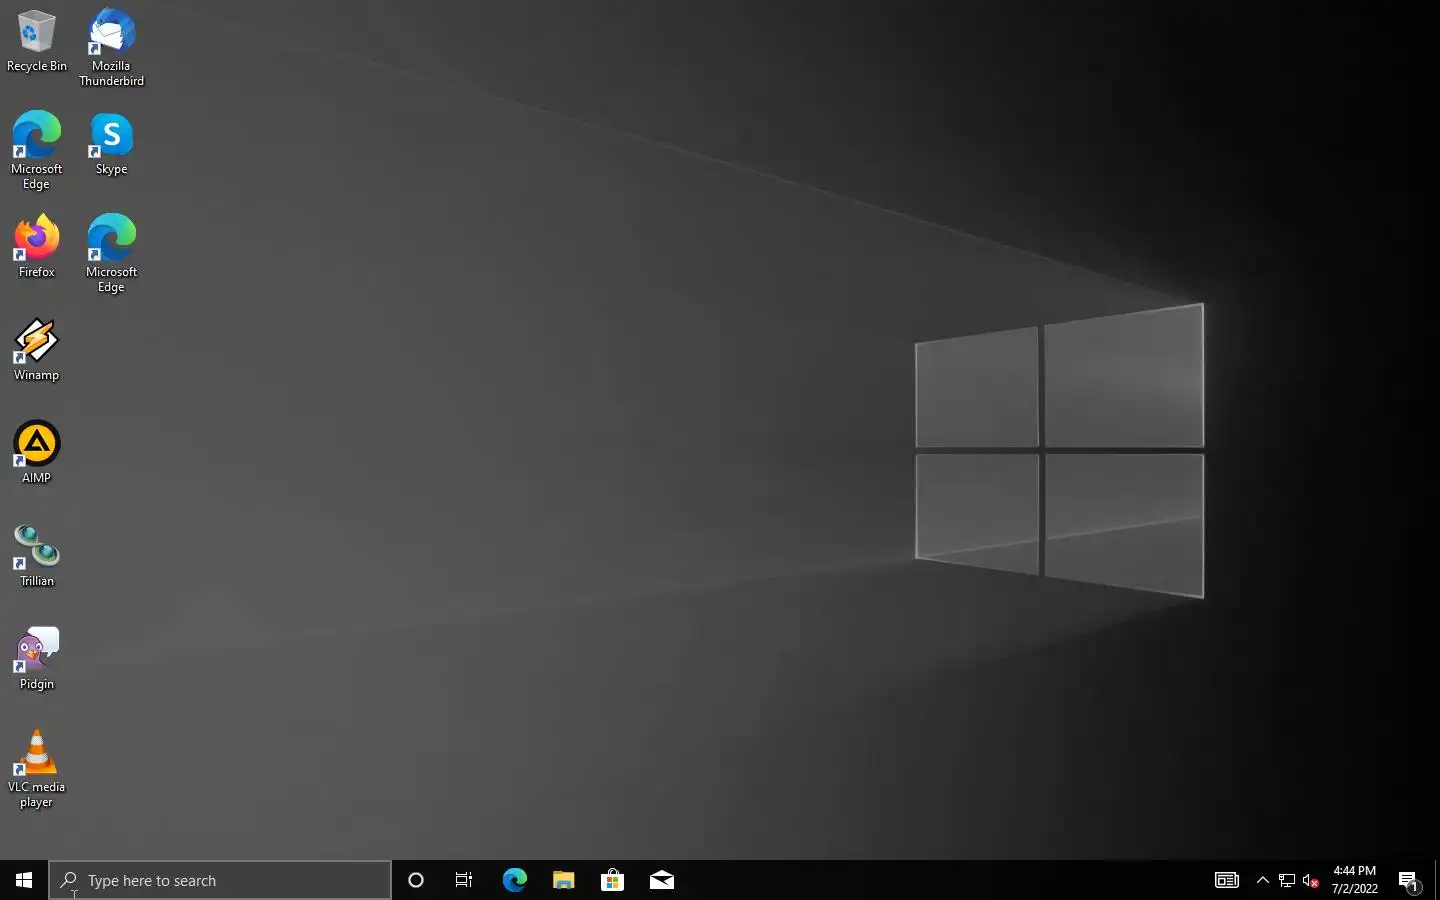
Task: Click the Type here to search box
Action: pyautogui.click(x=220, y=880)
